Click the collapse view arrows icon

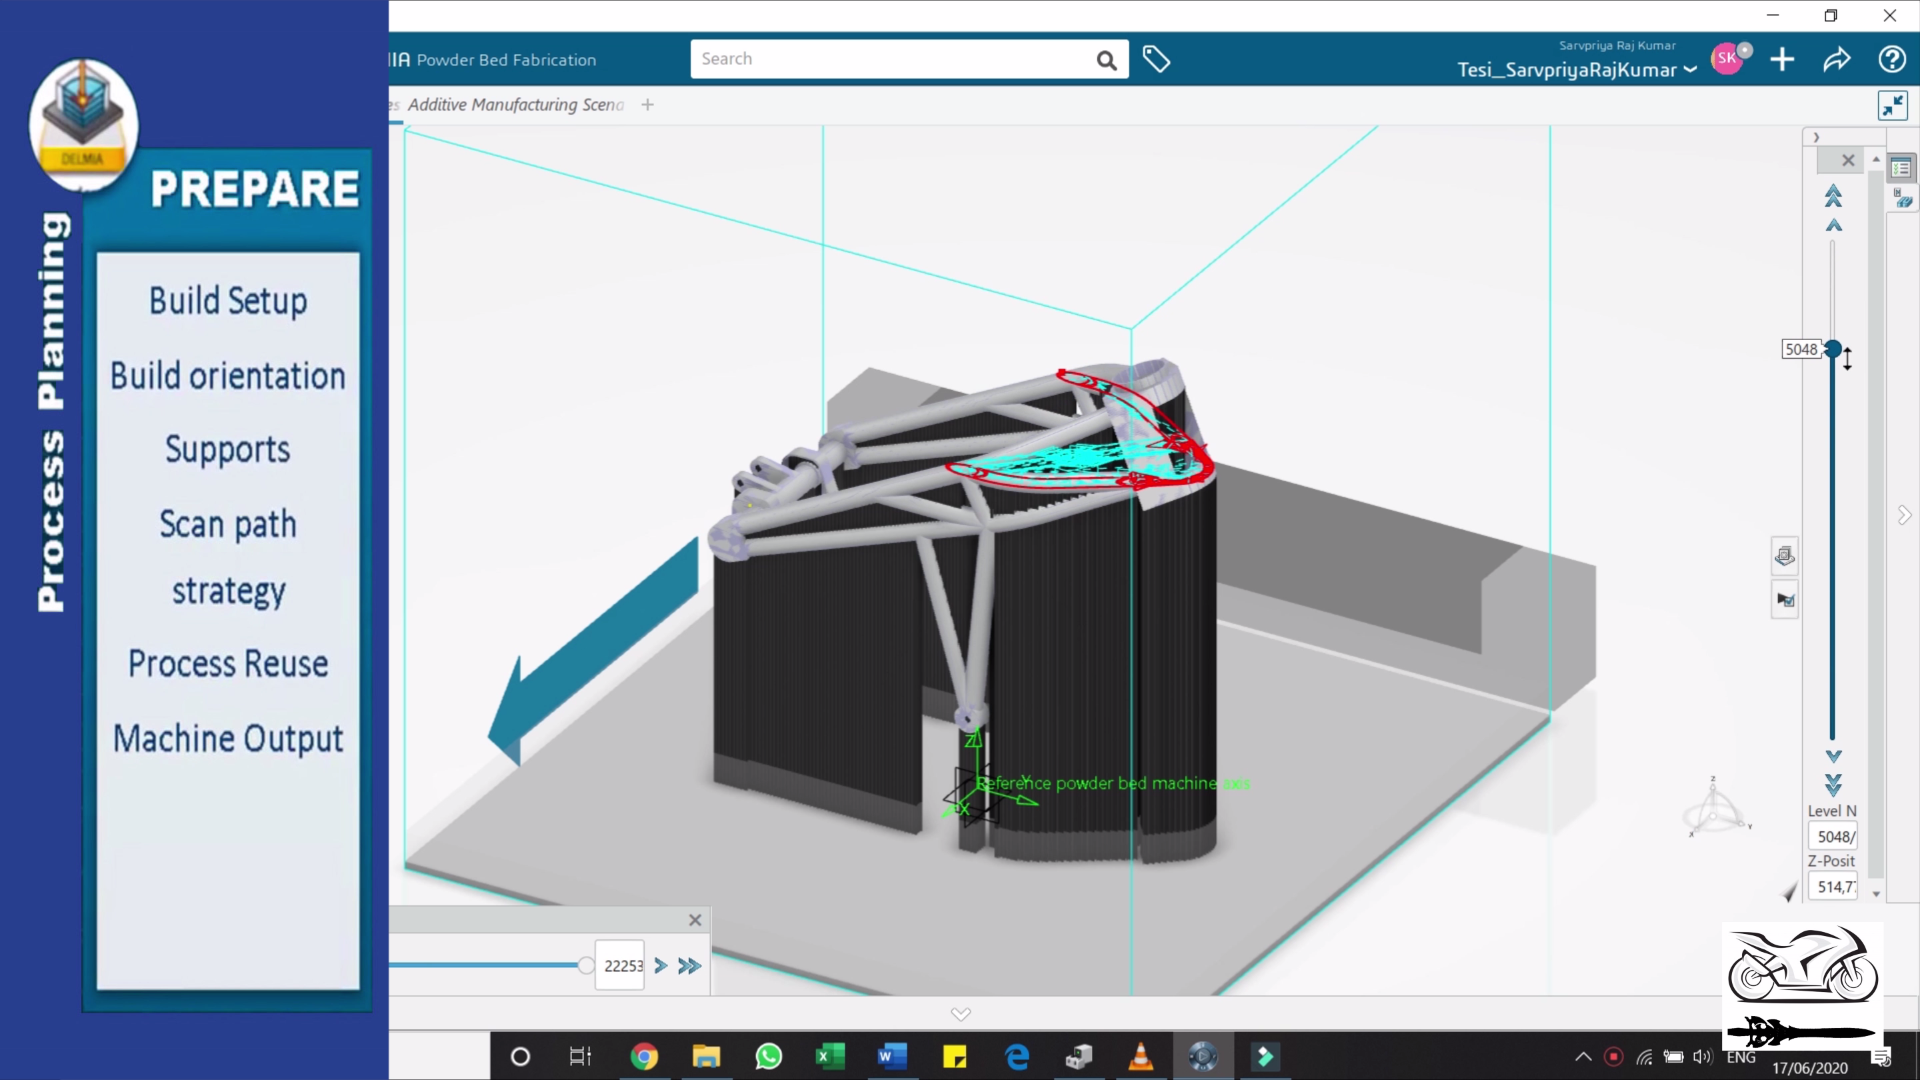pos(1892,106)
